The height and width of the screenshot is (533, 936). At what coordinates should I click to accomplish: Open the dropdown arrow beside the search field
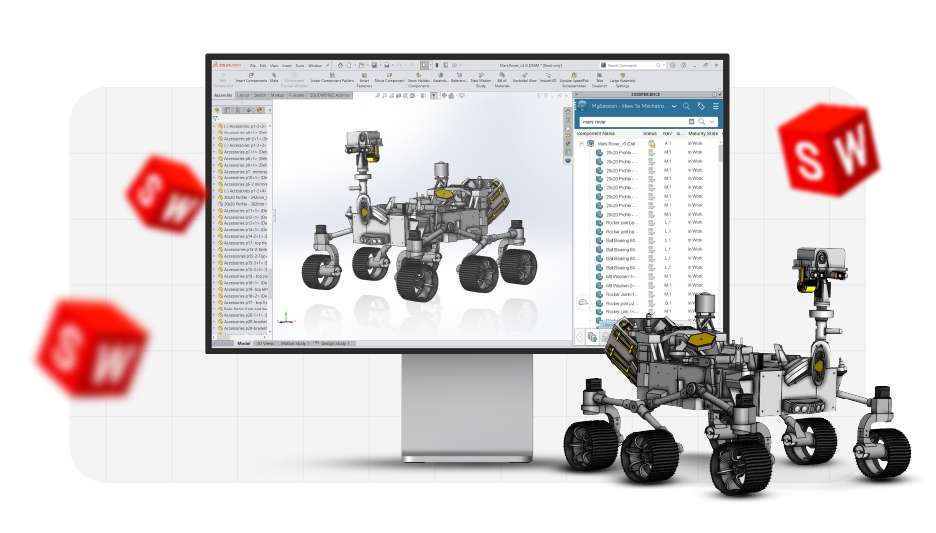[712, 122]
